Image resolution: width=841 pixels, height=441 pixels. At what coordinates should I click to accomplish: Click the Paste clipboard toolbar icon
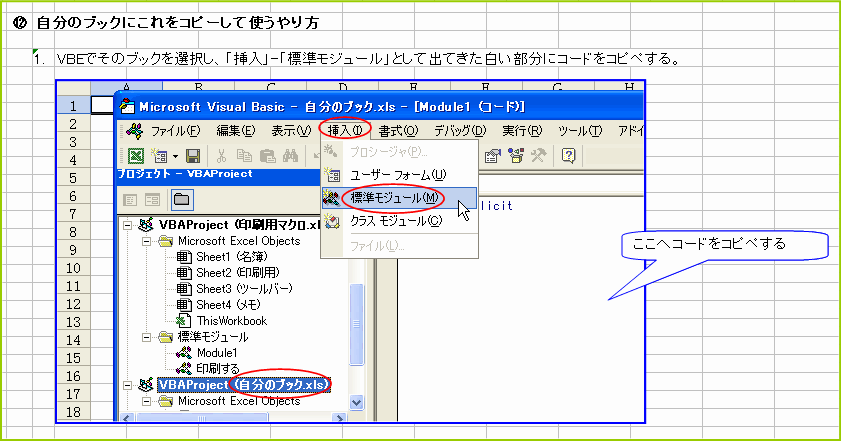267,156
